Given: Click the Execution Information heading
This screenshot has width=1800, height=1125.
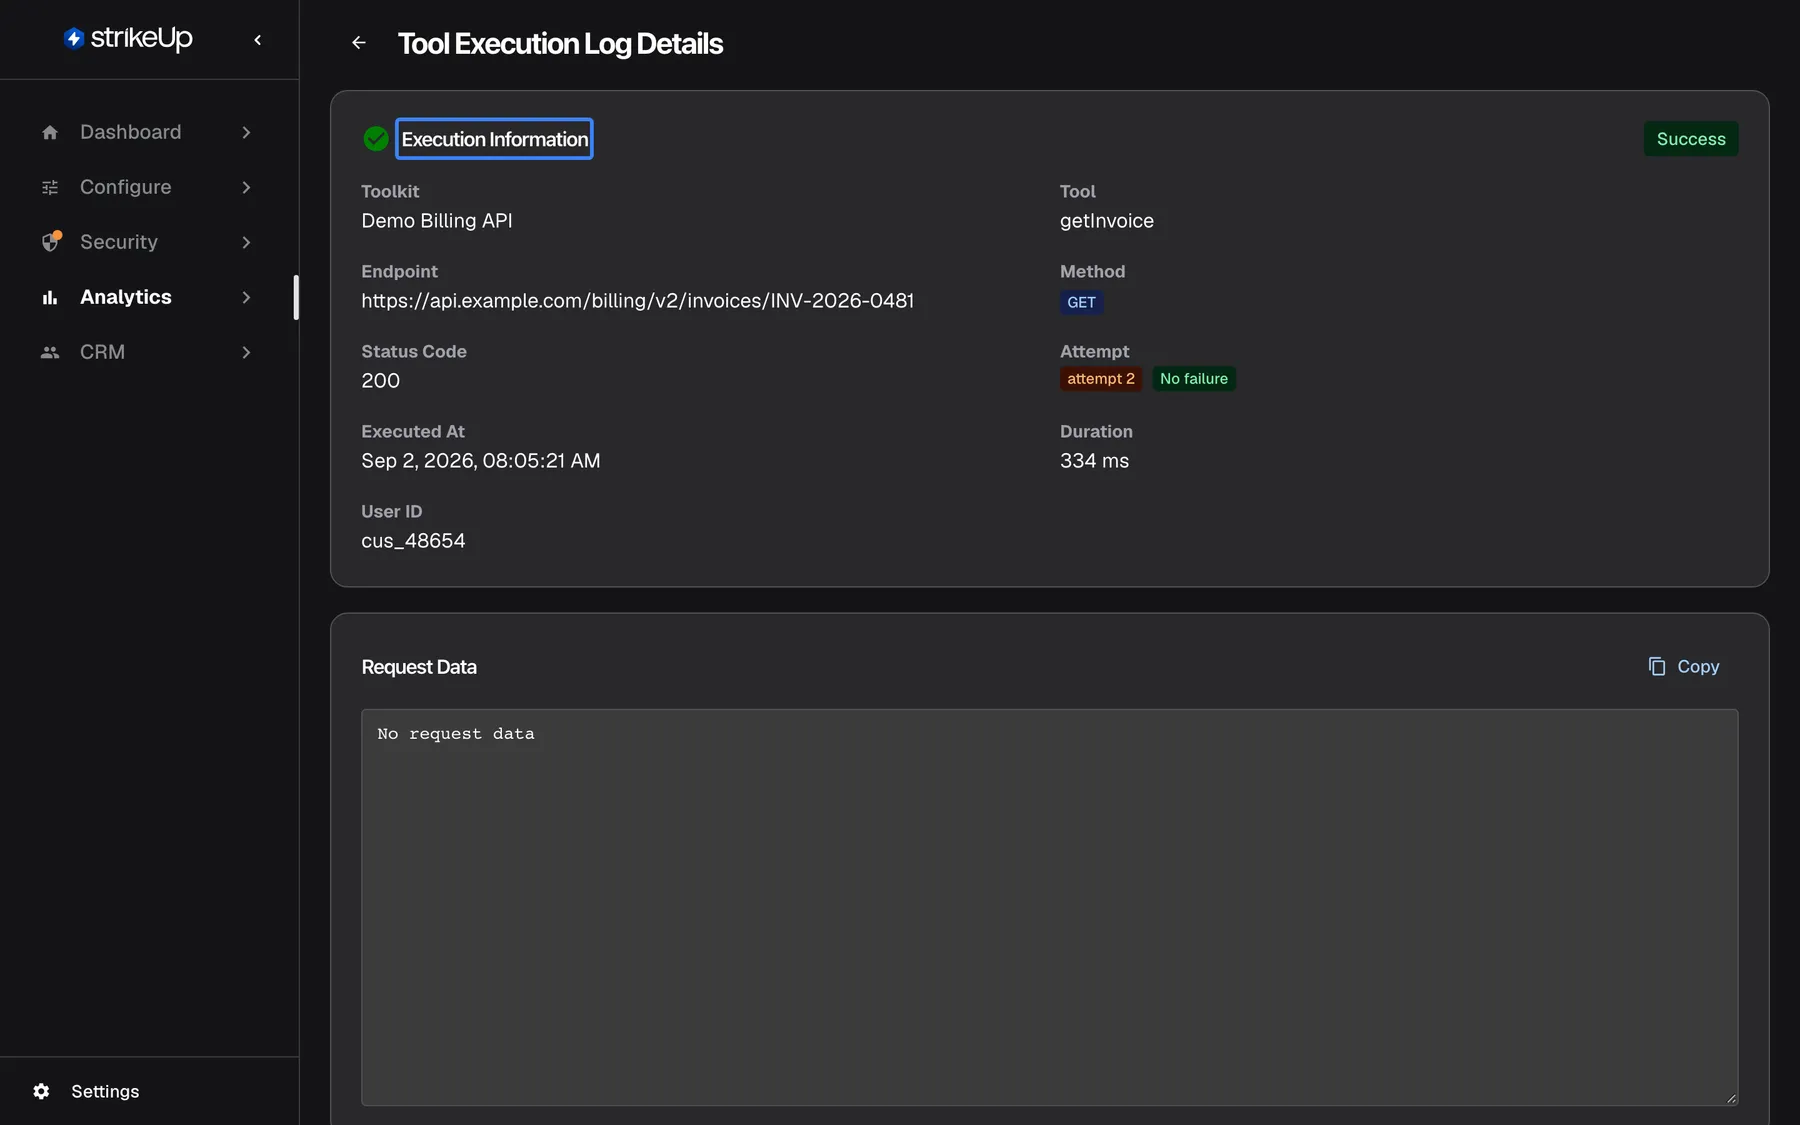Looking at the screenshot, I should (495, 139).
